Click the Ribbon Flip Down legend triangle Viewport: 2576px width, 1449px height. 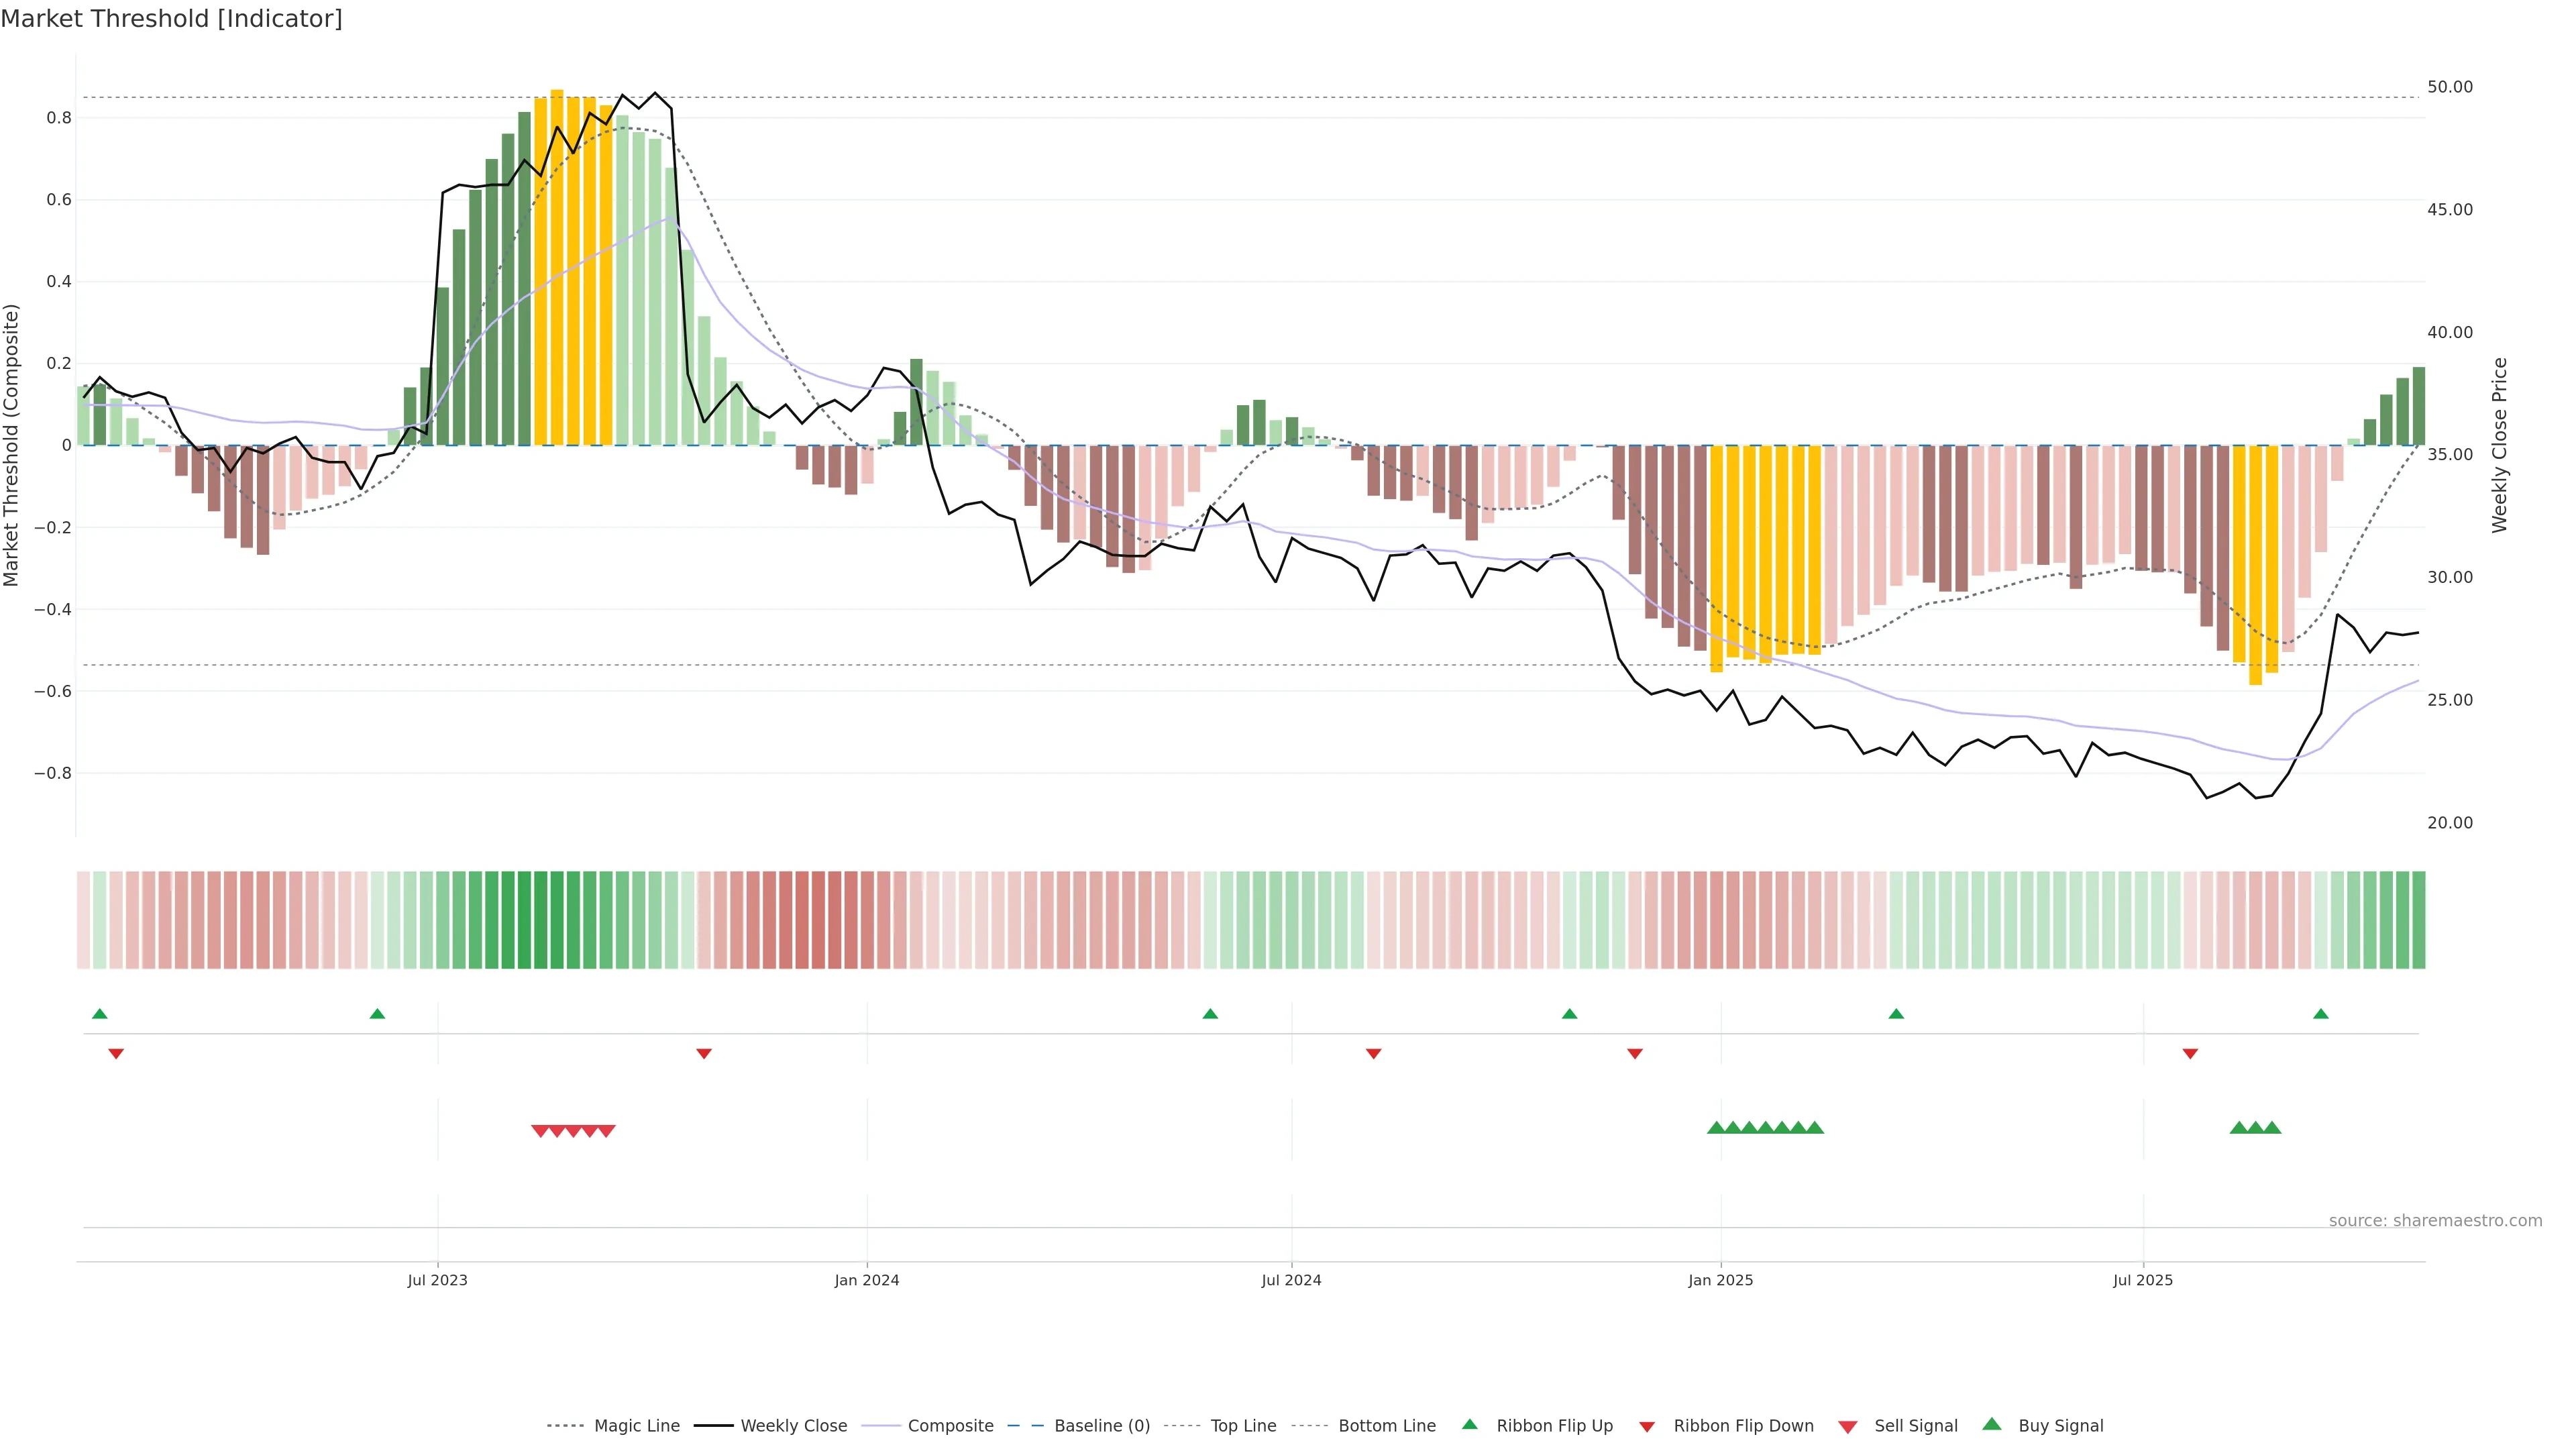pos(1647,1426)
